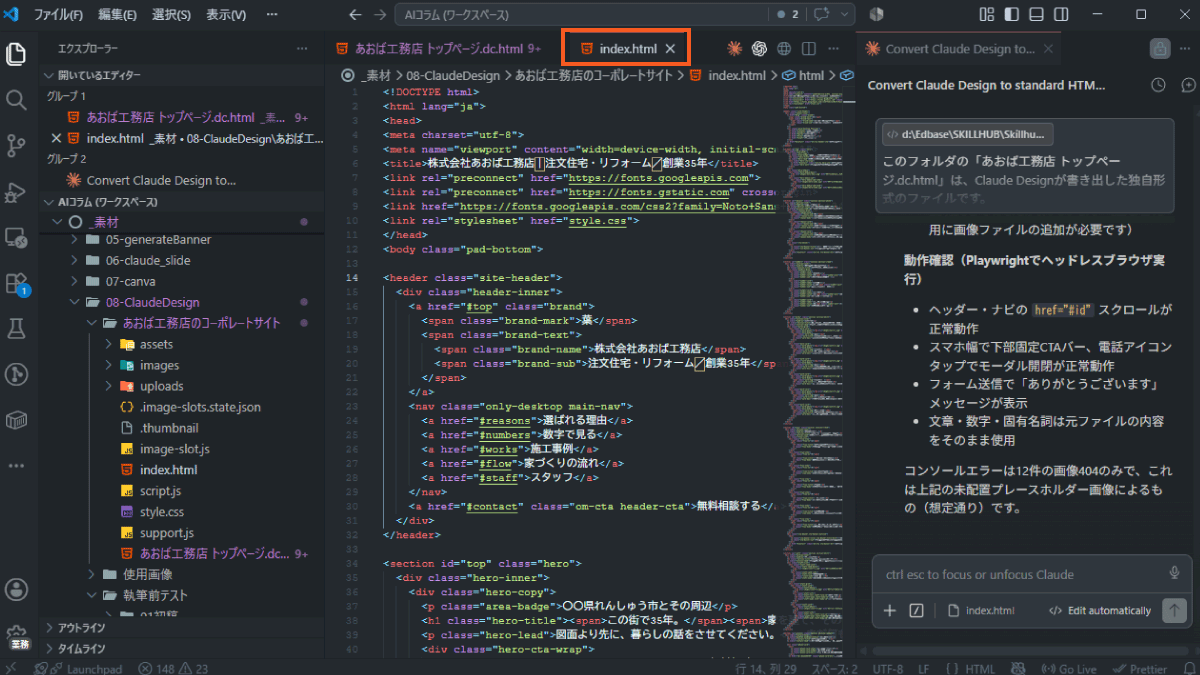
Task: Open the 表示(V) menu
Action: (226, 15)
